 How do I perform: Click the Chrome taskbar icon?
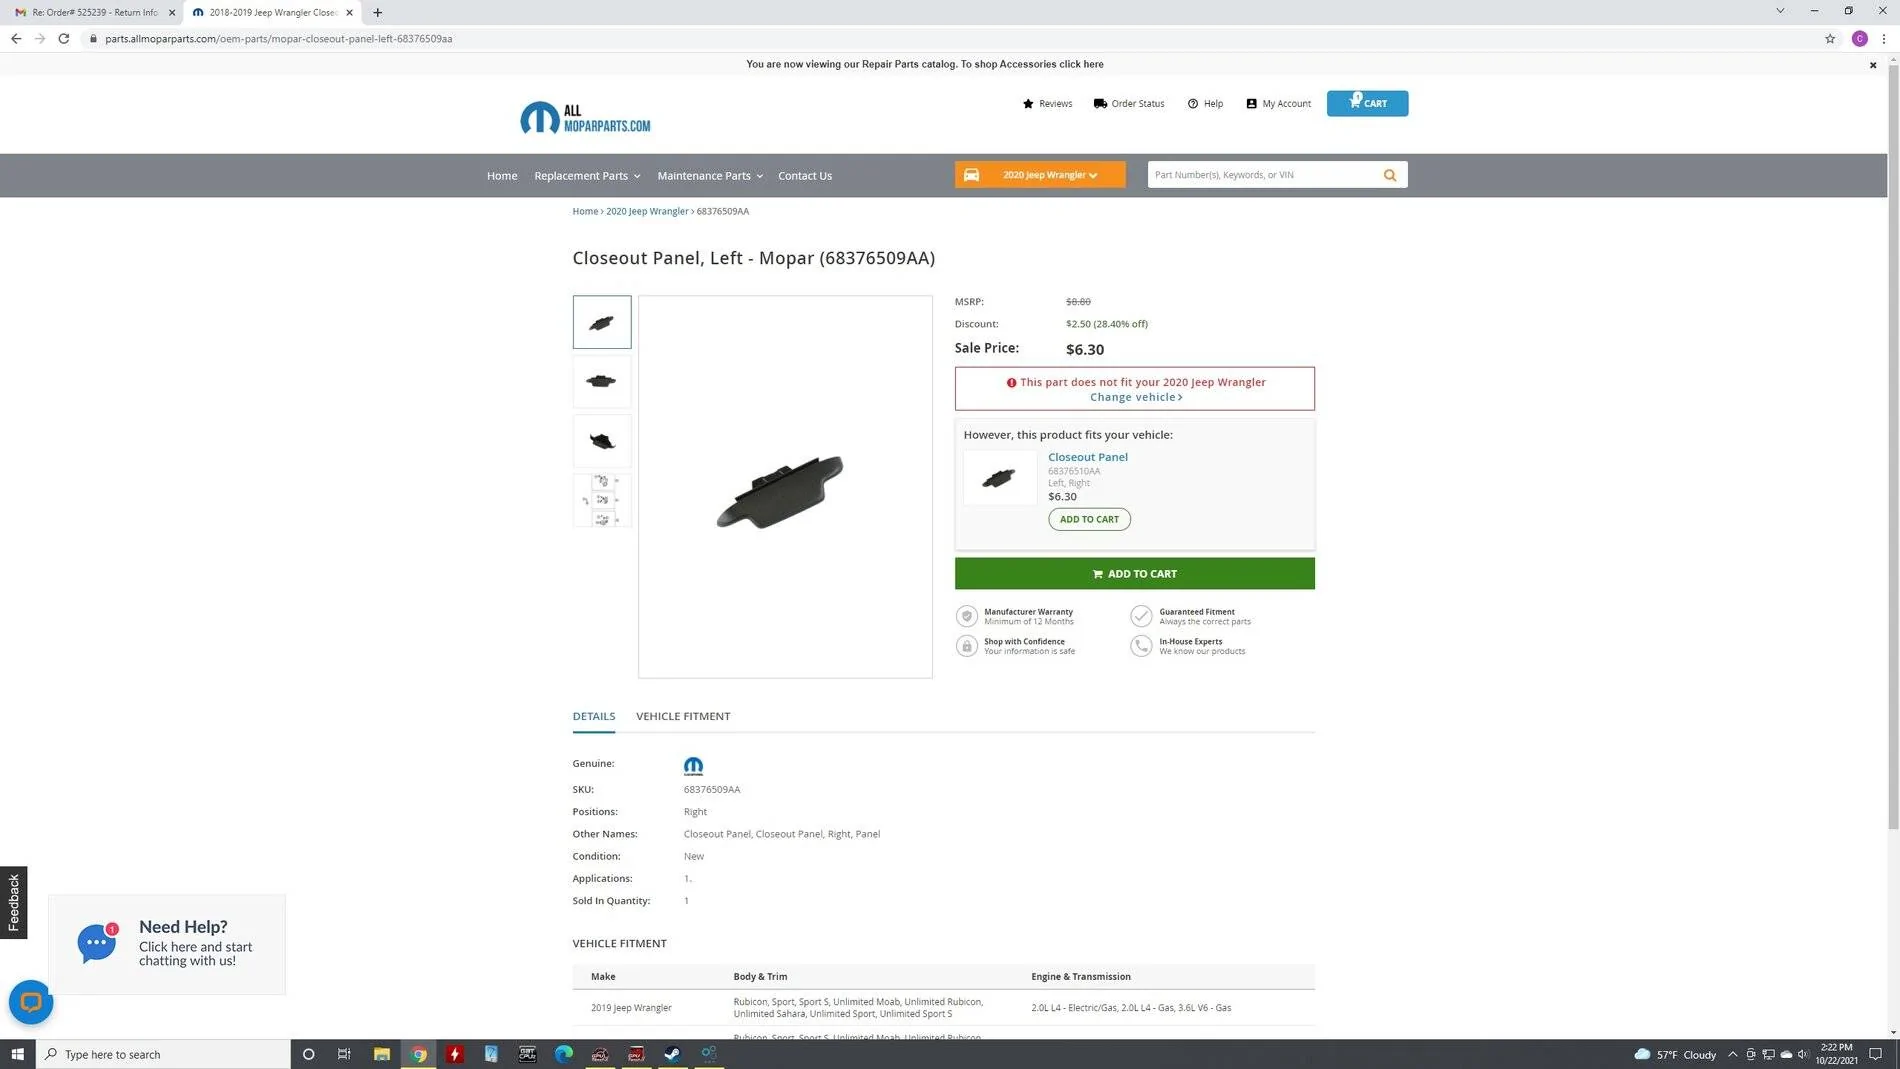(419, 1054)
